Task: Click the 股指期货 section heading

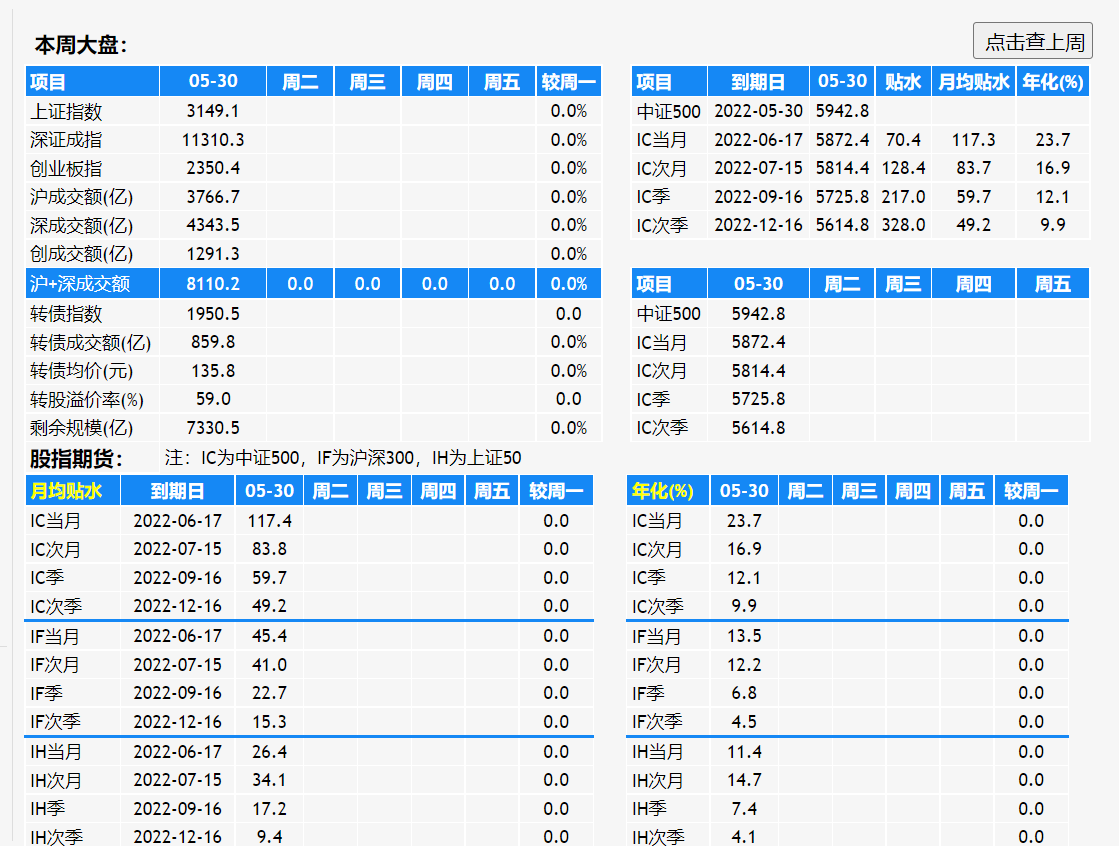Action: point(76,459)
